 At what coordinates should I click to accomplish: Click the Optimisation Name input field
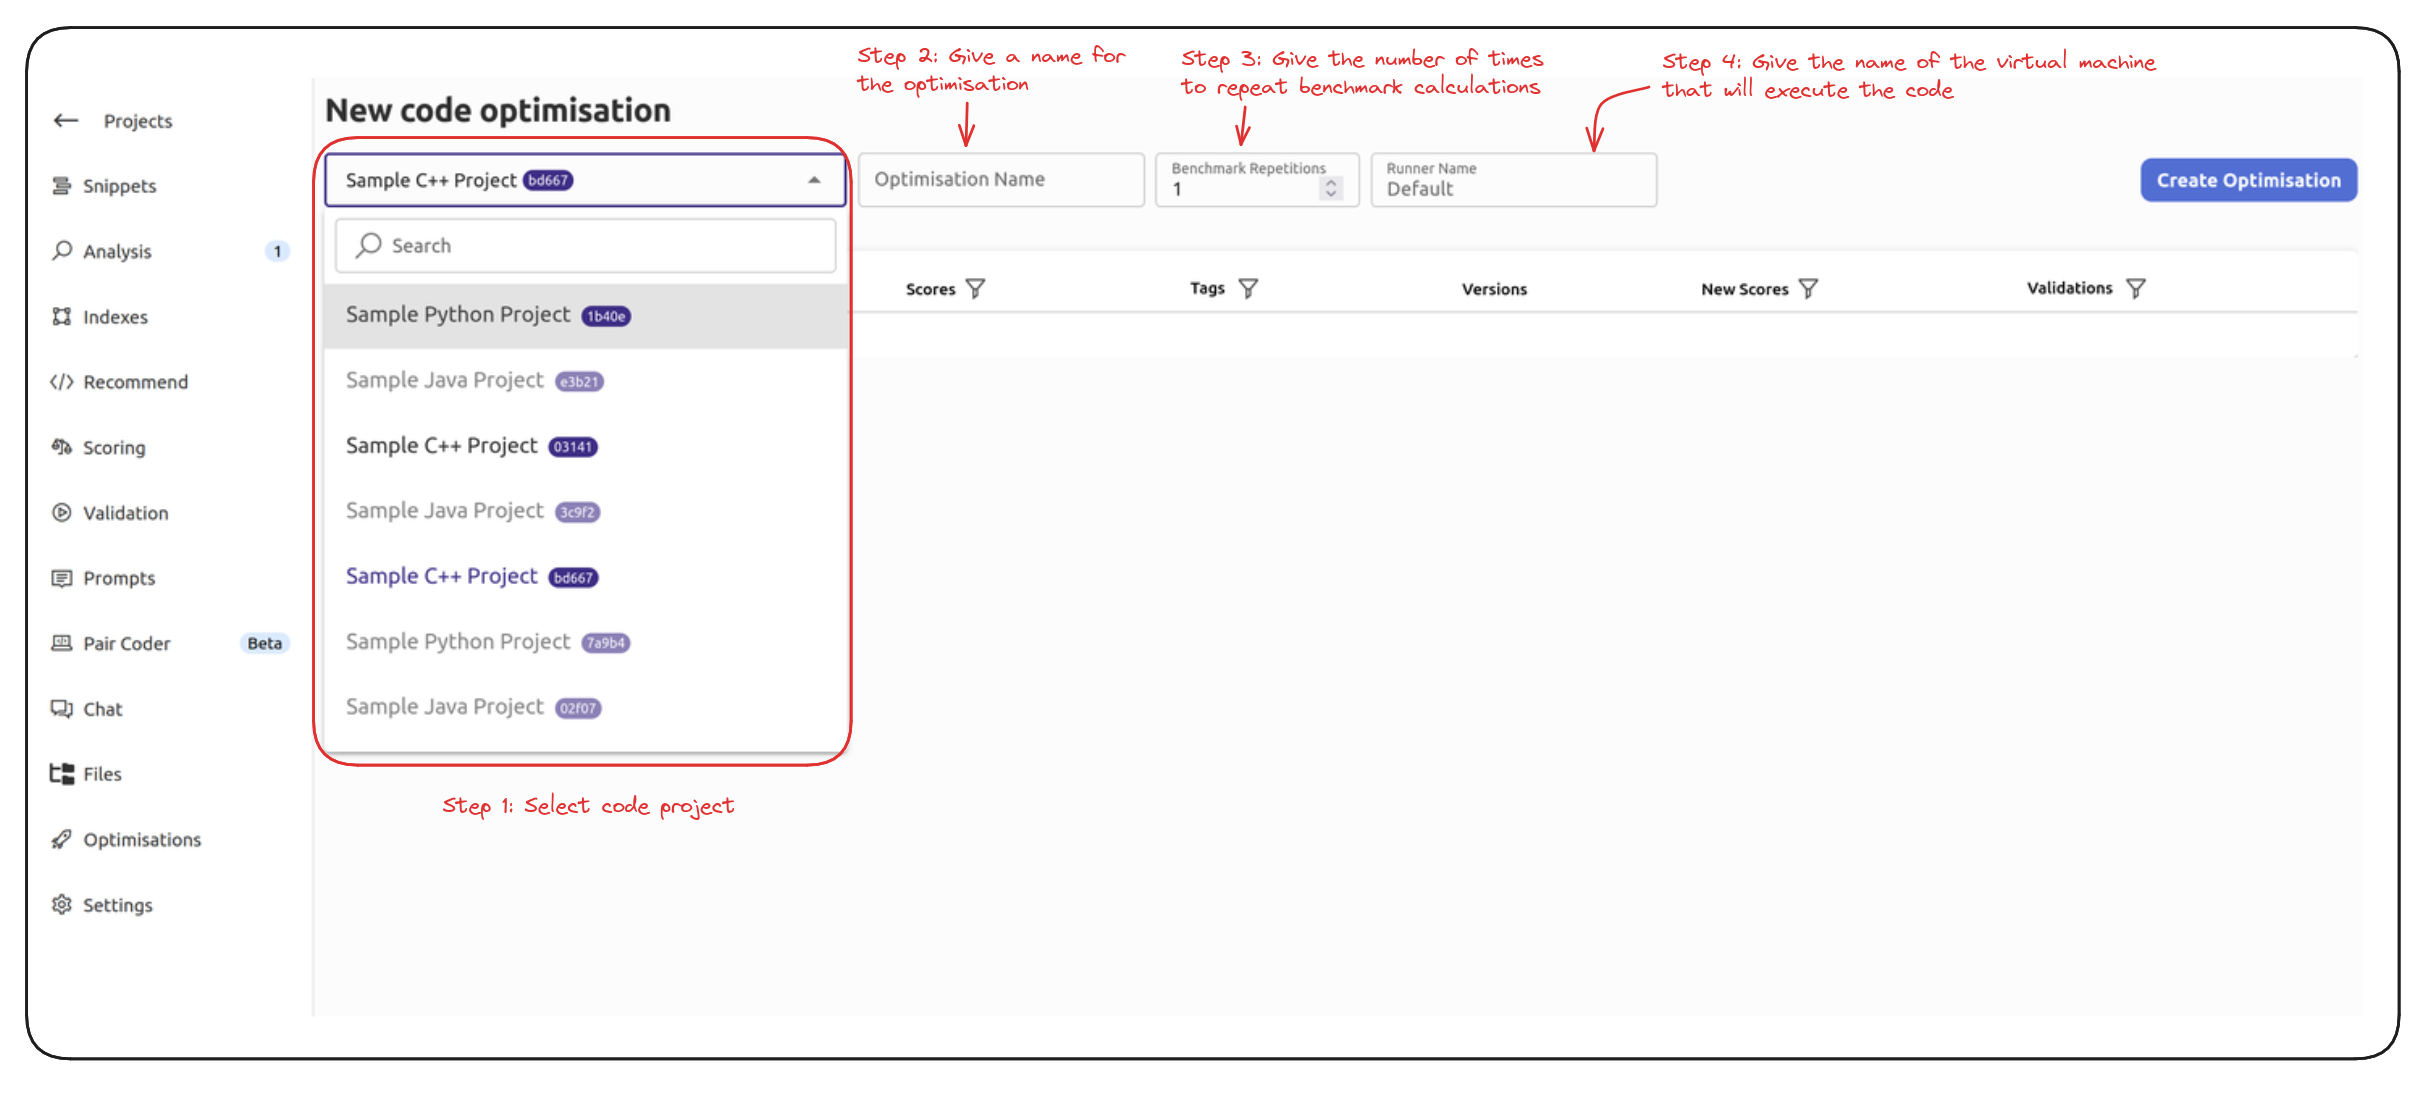point(1005,179)
